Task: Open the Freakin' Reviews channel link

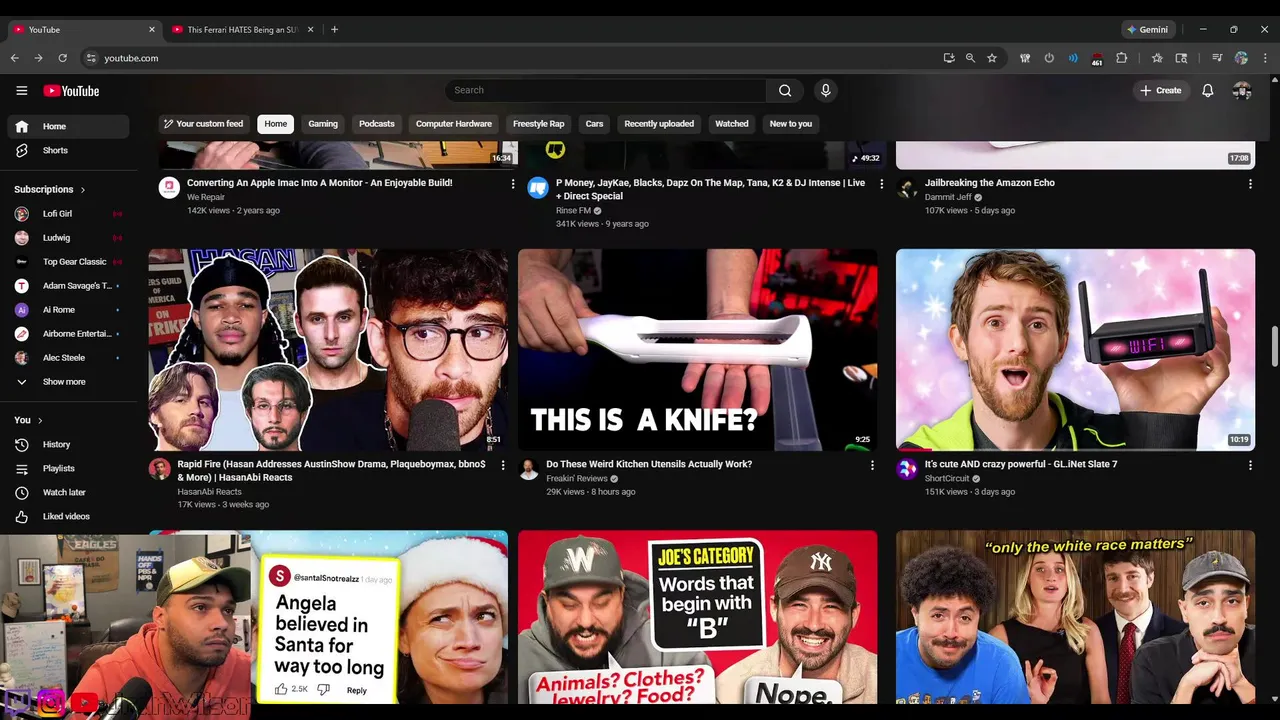Action: pyautogui.click(x=577, y=478)
